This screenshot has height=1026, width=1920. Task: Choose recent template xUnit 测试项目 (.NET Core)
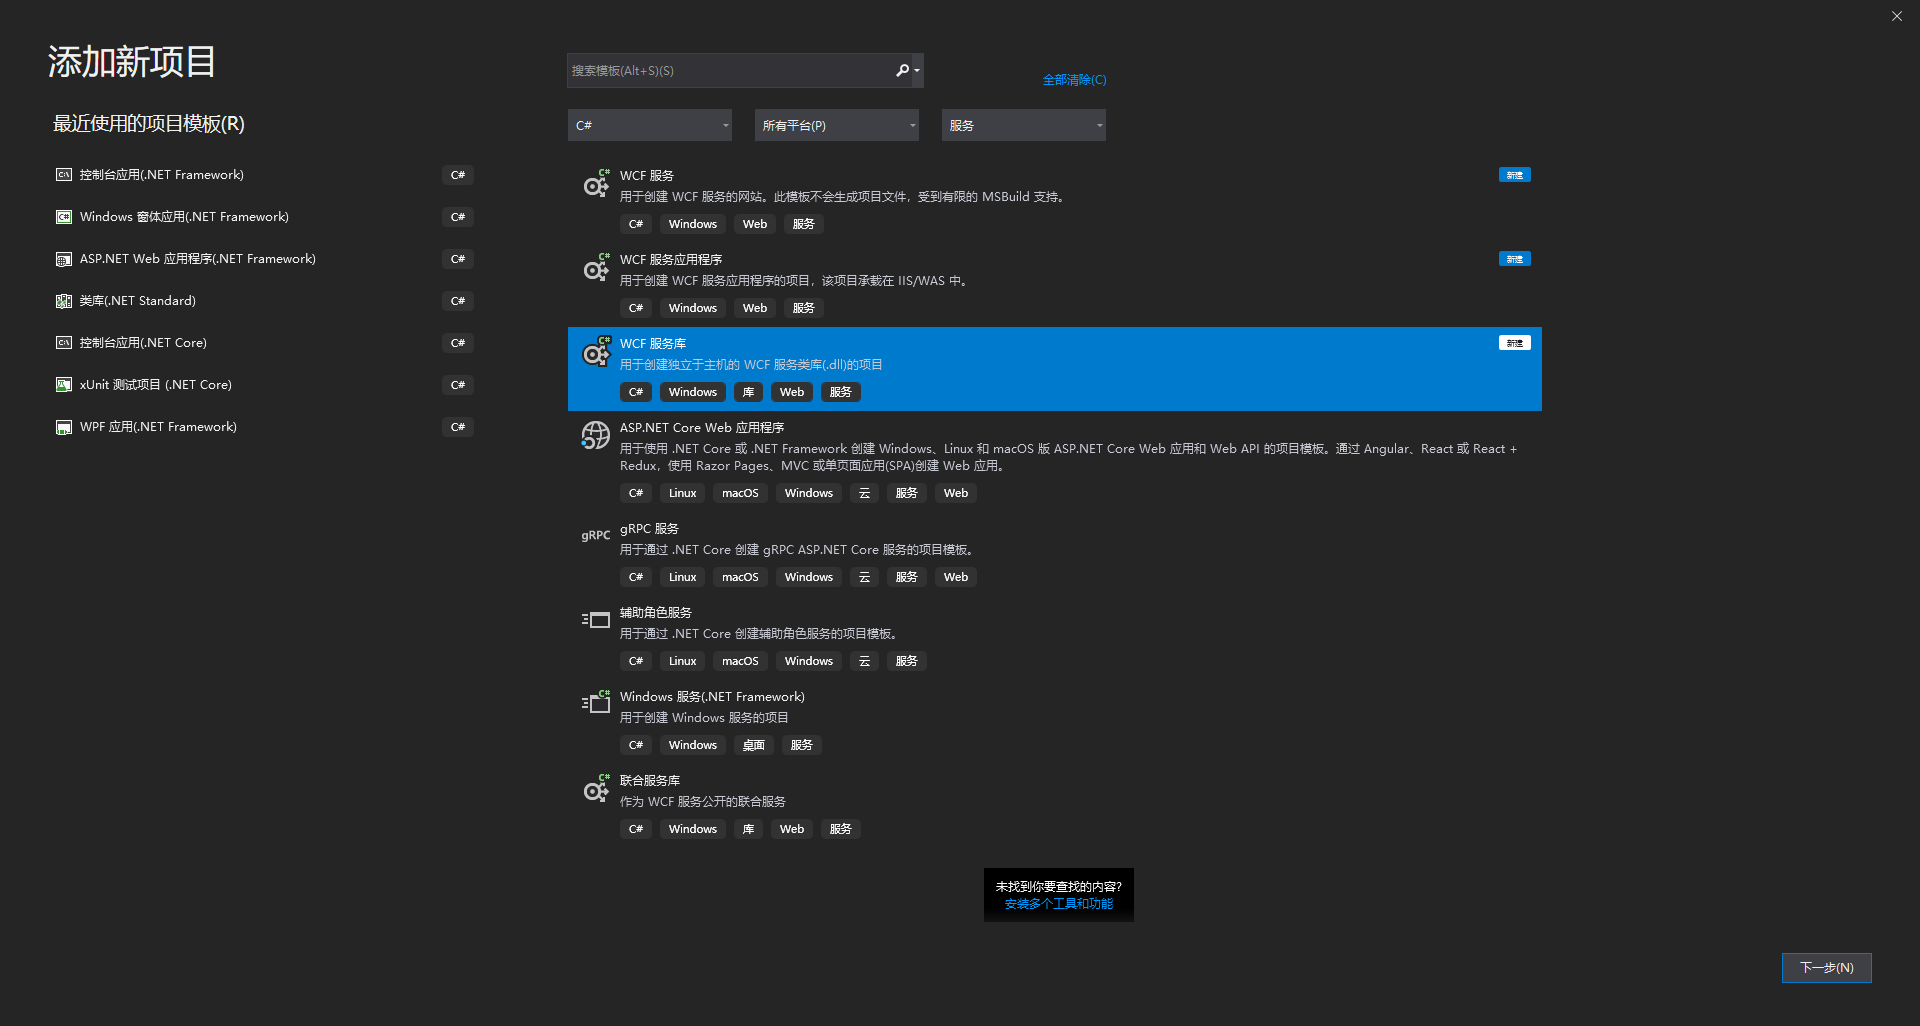pyautogui.click(x=264, y=385)
